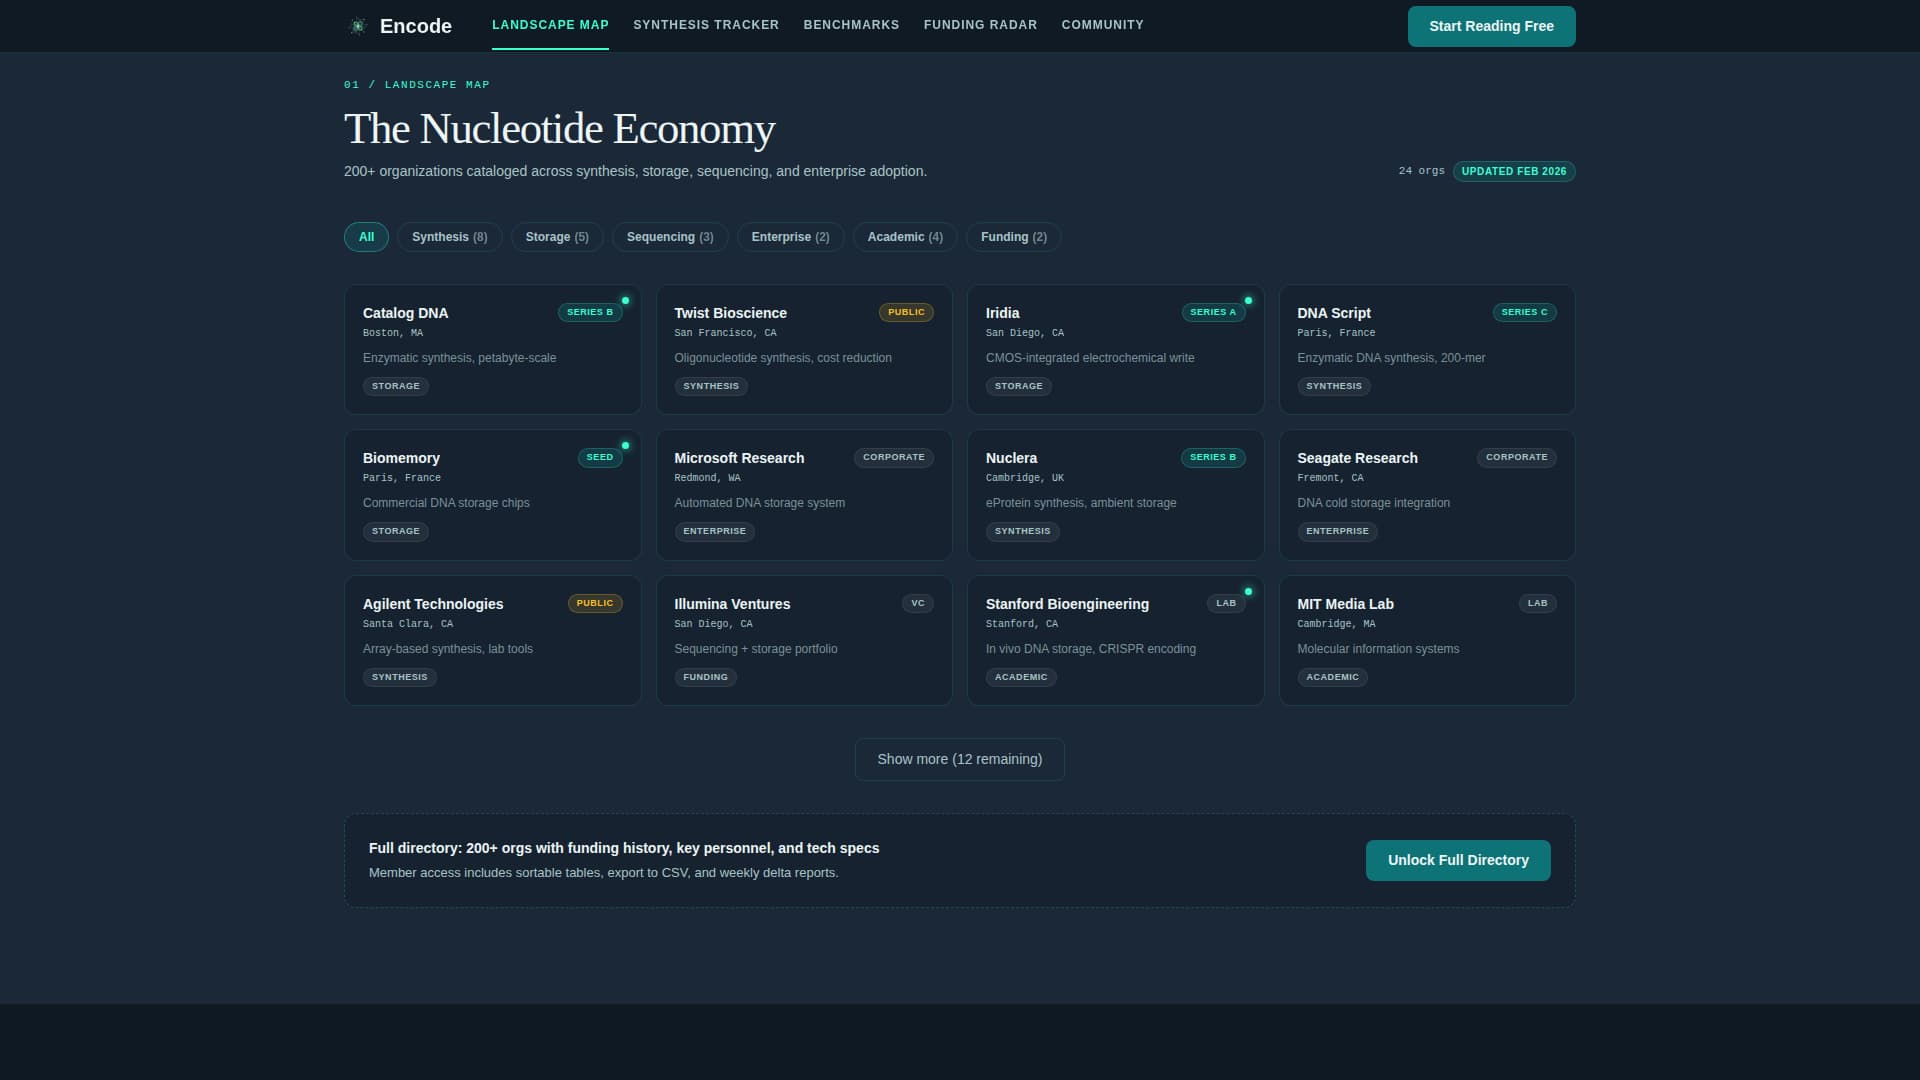
Task: Expand list with Show more (12 remaining)
Action: pyautogui.click(x=959, y=760)
